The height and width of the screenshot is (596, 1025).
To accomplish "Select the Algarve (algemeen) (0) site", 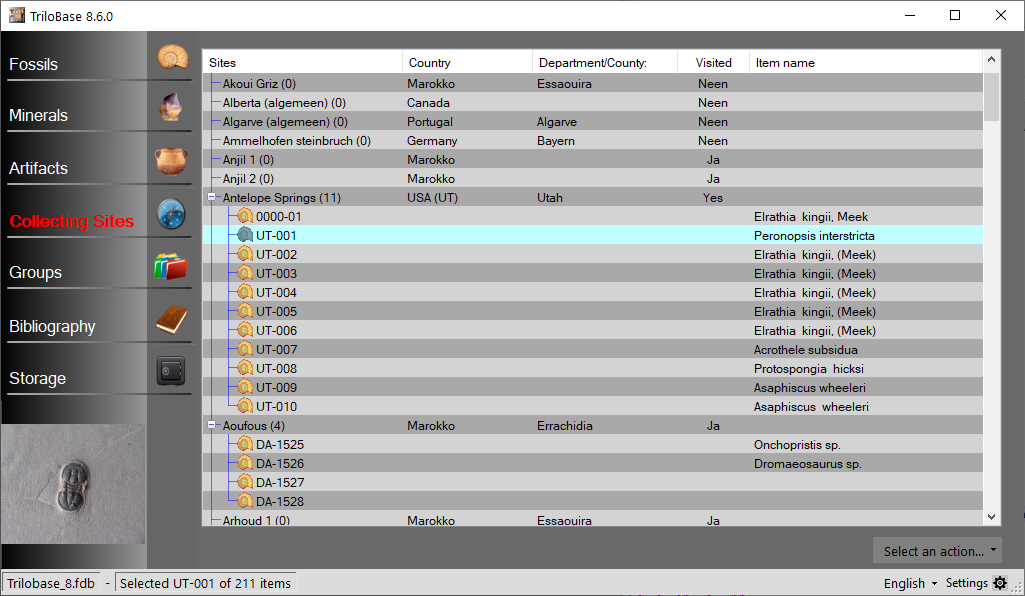I will tap(285, 122).
